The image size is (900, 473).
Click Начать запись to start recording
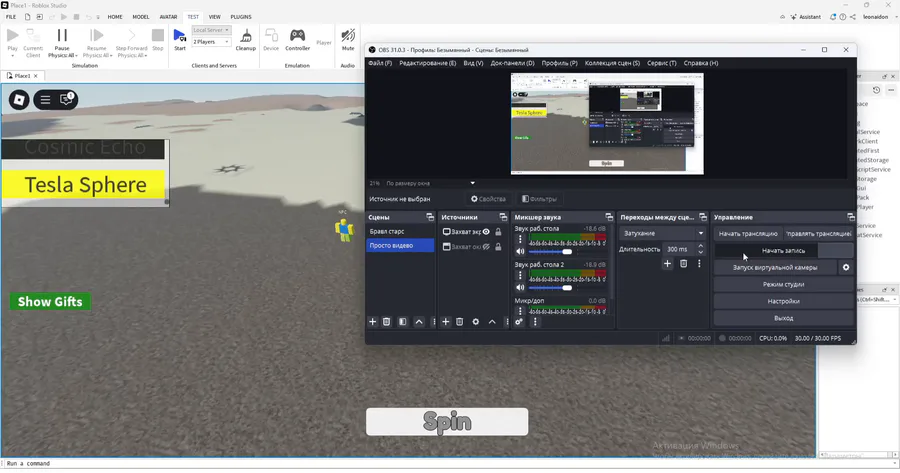tap(783, 250)
